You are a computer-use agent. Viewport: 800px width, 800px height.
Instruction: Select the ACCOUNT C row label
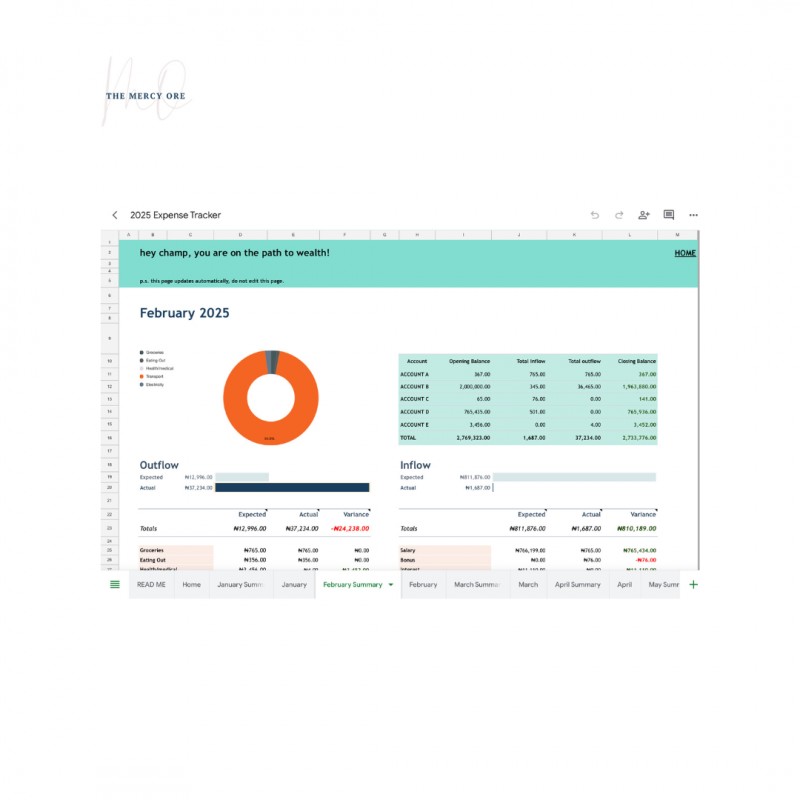click(414, 399)
